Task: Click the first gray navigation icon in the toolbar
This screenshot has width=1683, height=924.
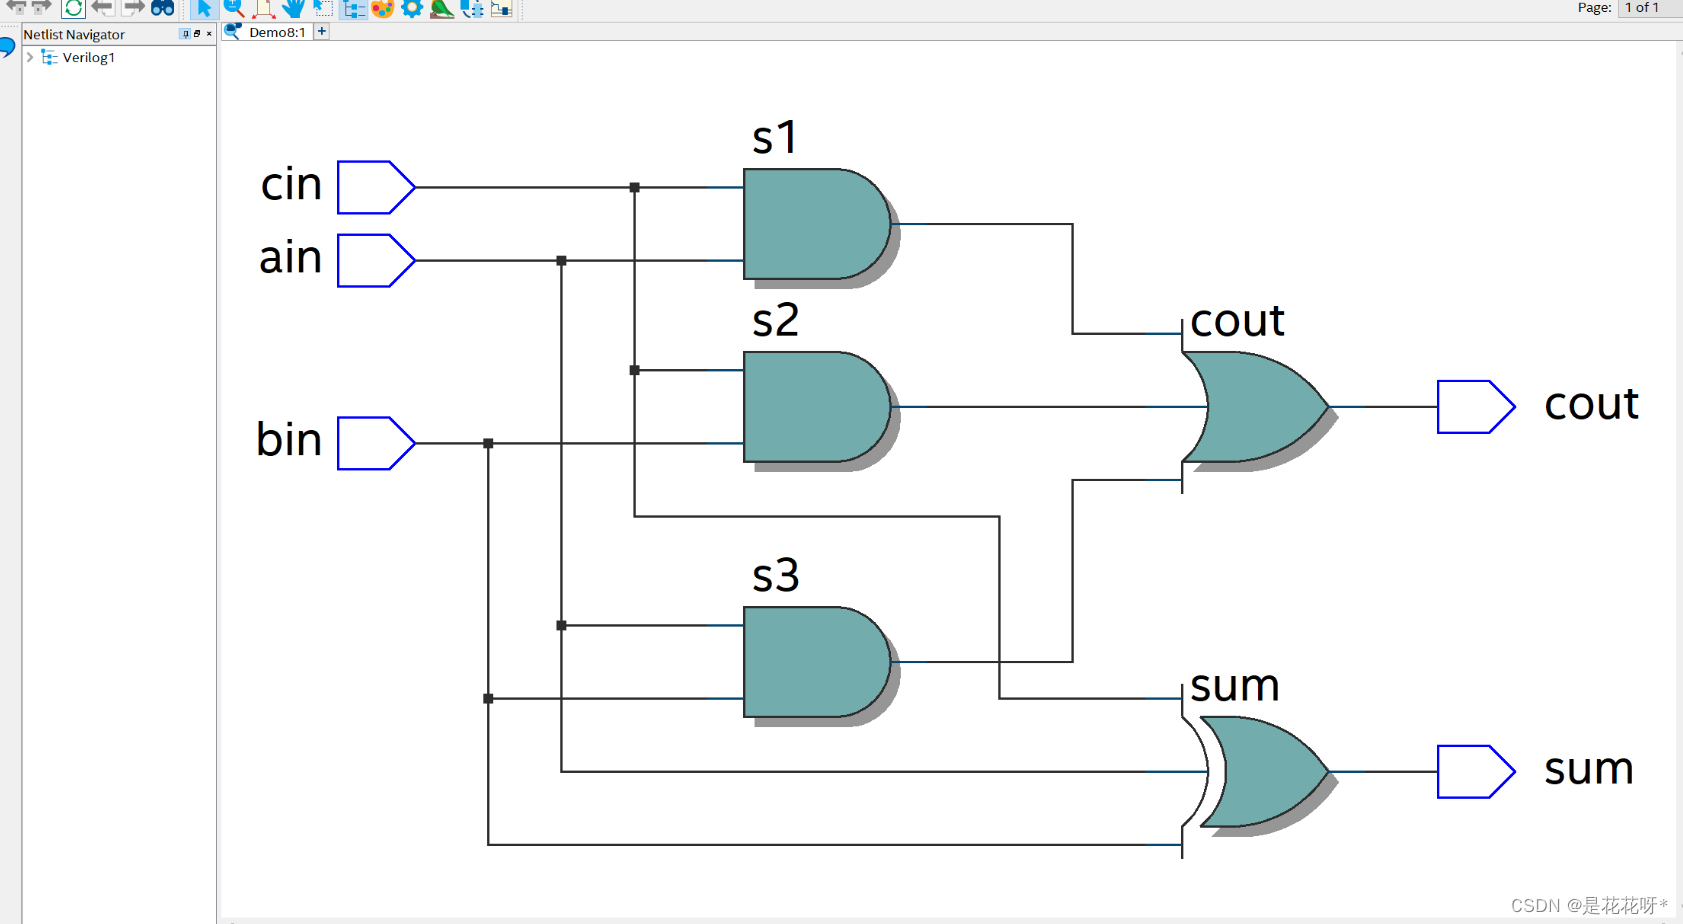Action: pos(15,7)
